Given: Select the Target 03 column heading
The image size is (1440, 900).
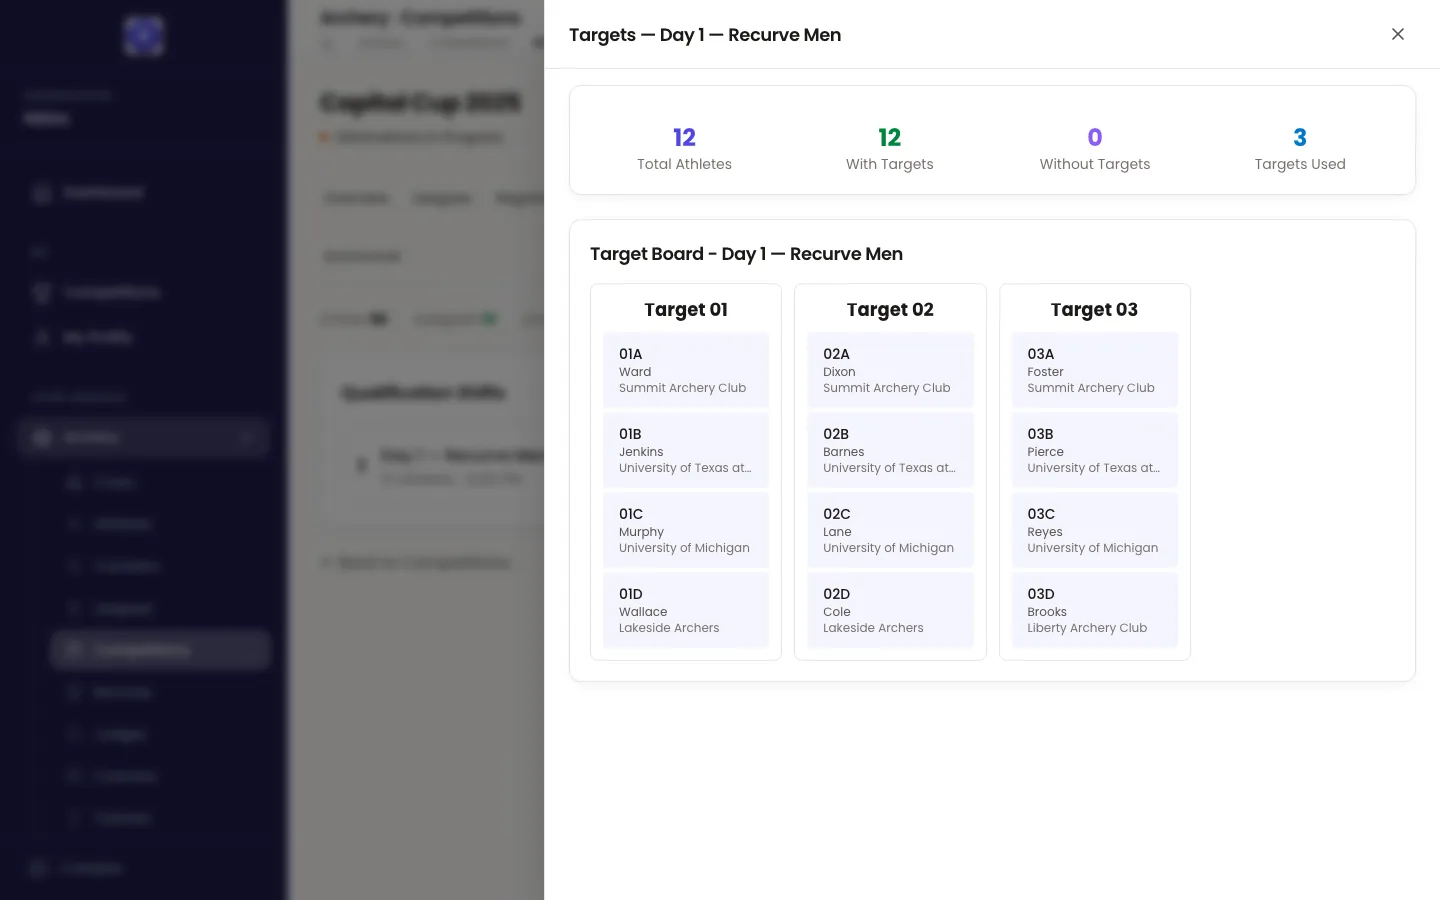Looking at the screenshot, I should (x=1094, y=310).
